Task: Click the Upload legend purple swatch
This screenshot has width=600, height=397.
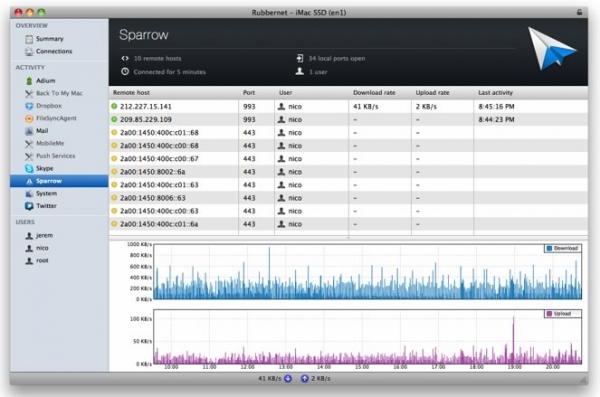Action: [x=549, y=314]
